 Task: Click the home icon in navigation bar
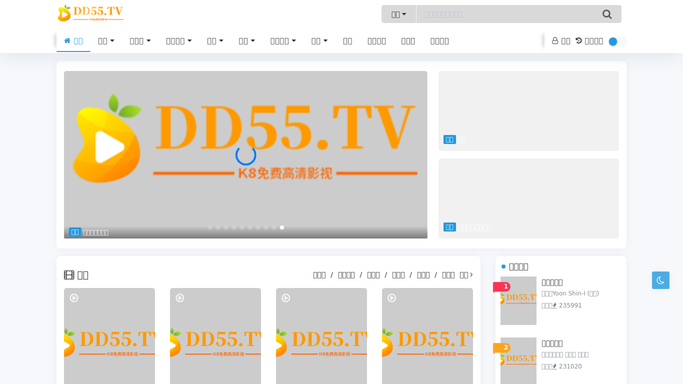[x=67, y=41]
